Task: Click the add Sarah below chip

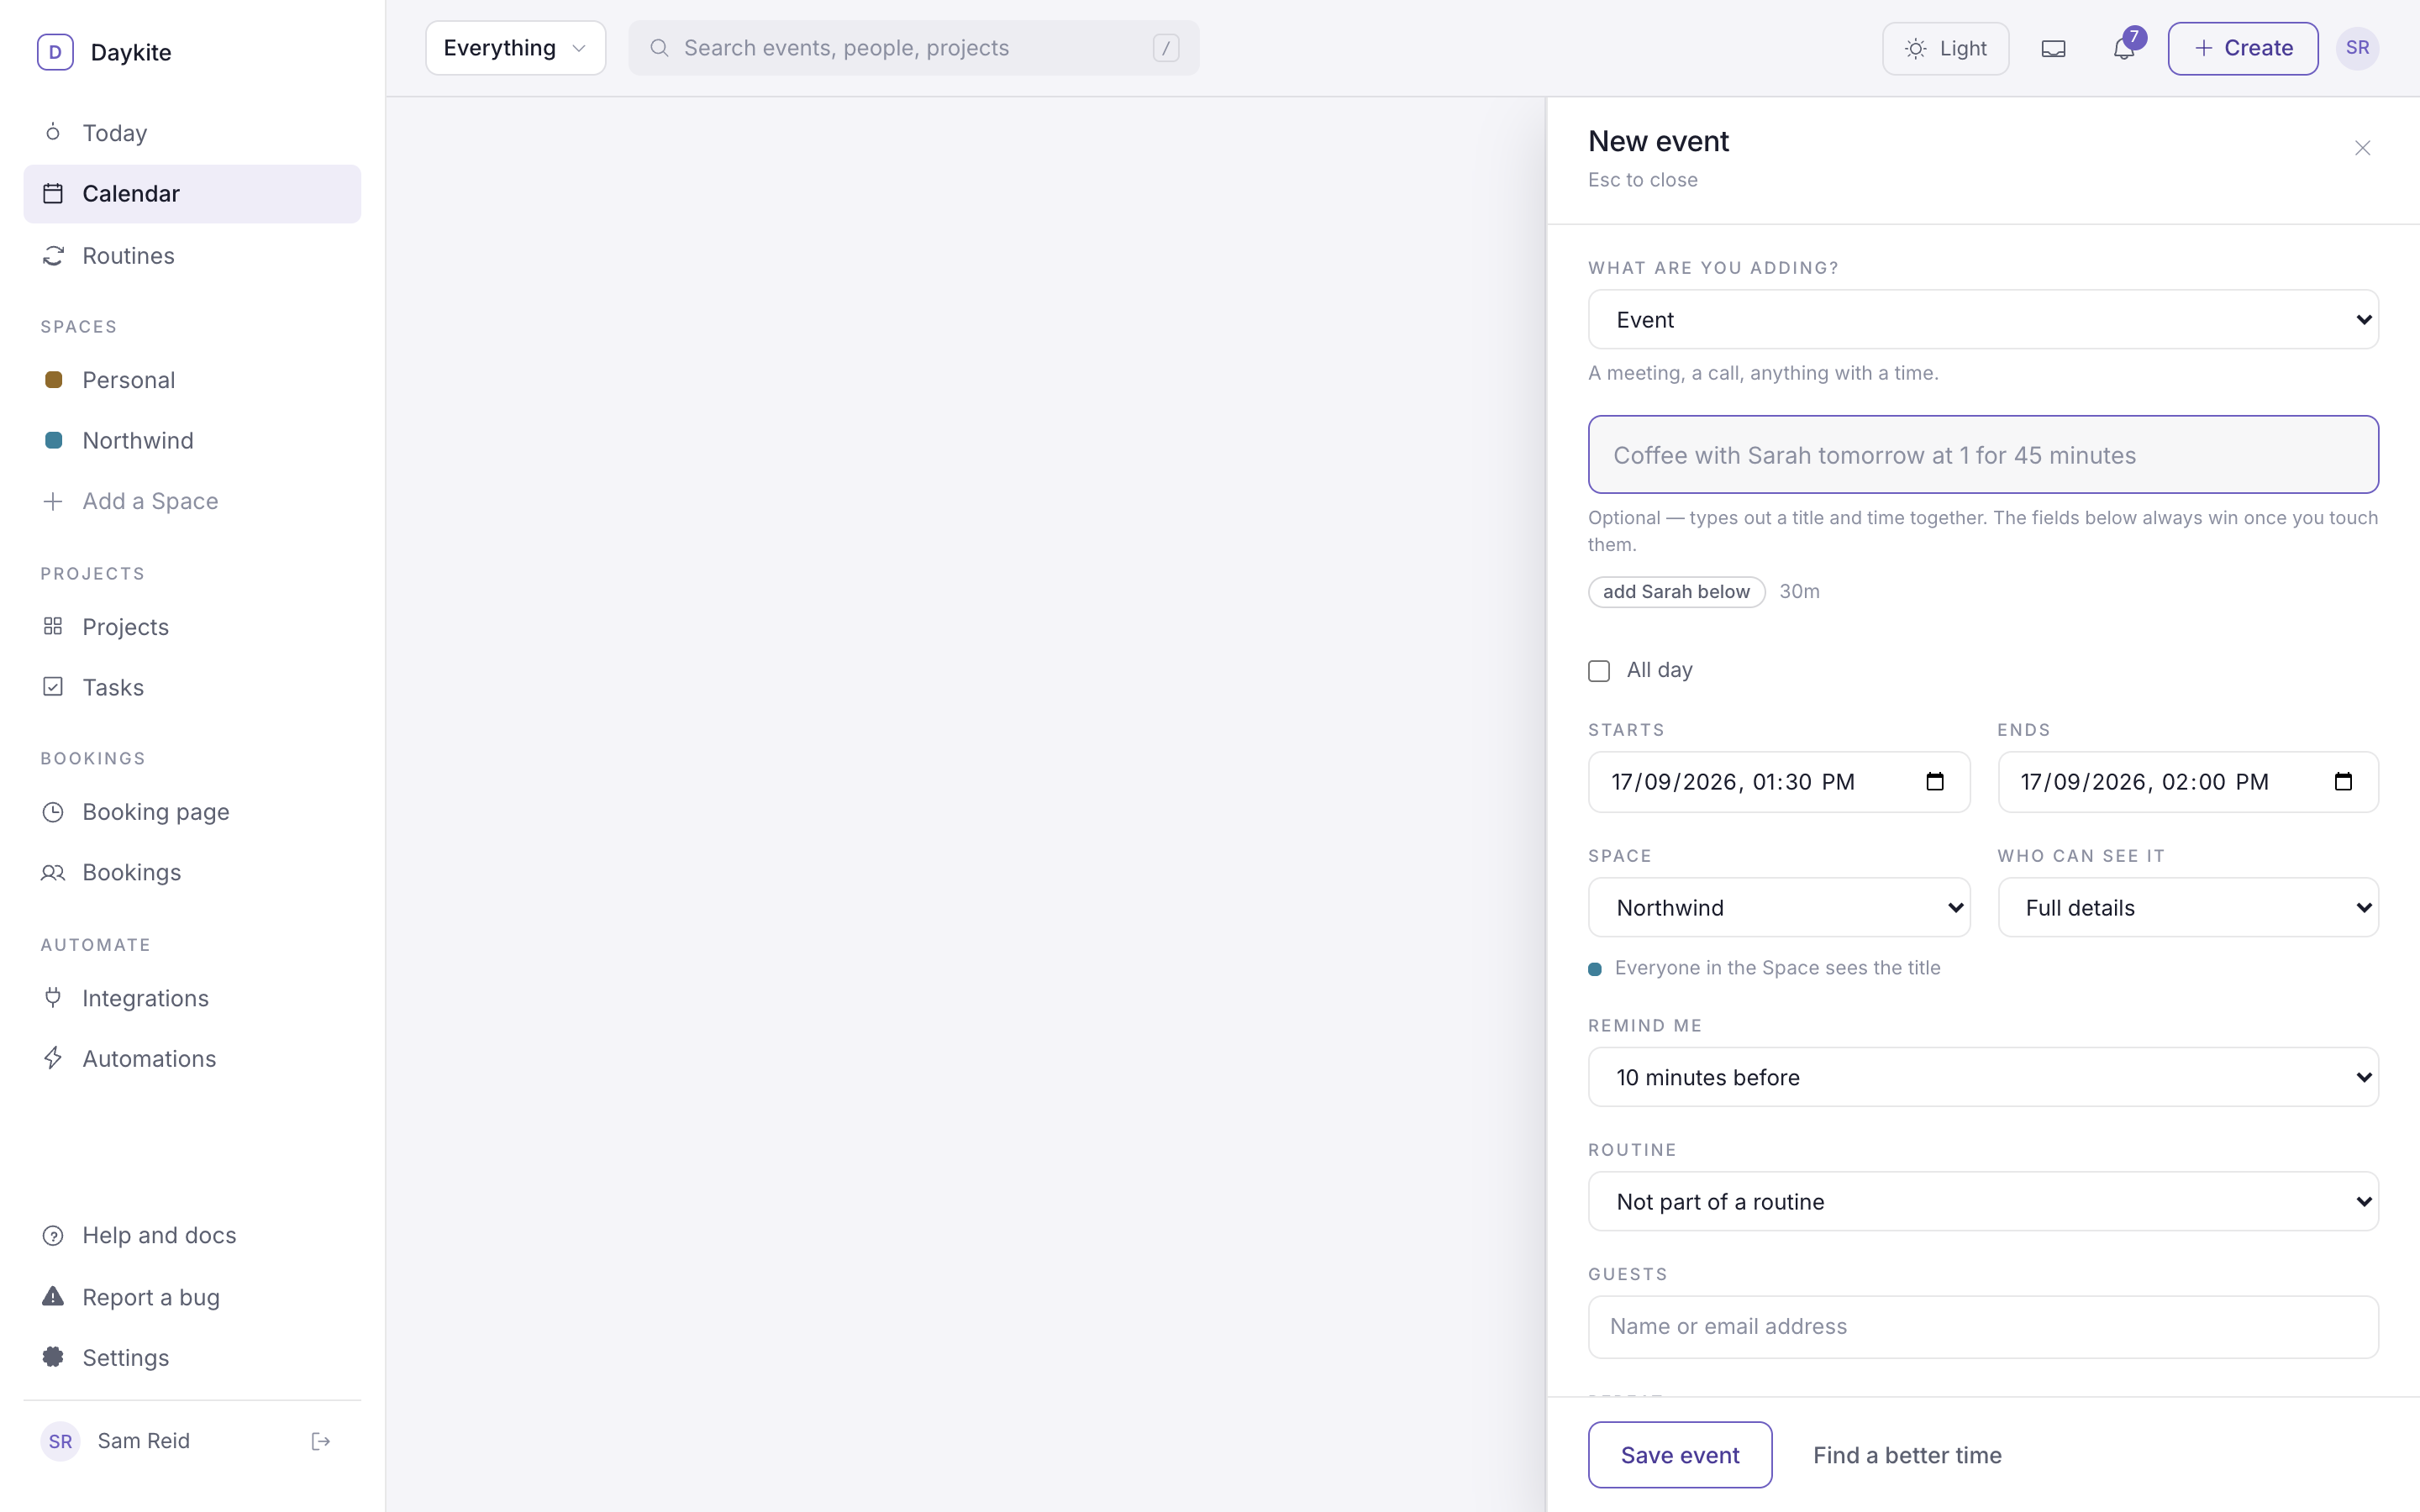Action: coord(1676,592)
